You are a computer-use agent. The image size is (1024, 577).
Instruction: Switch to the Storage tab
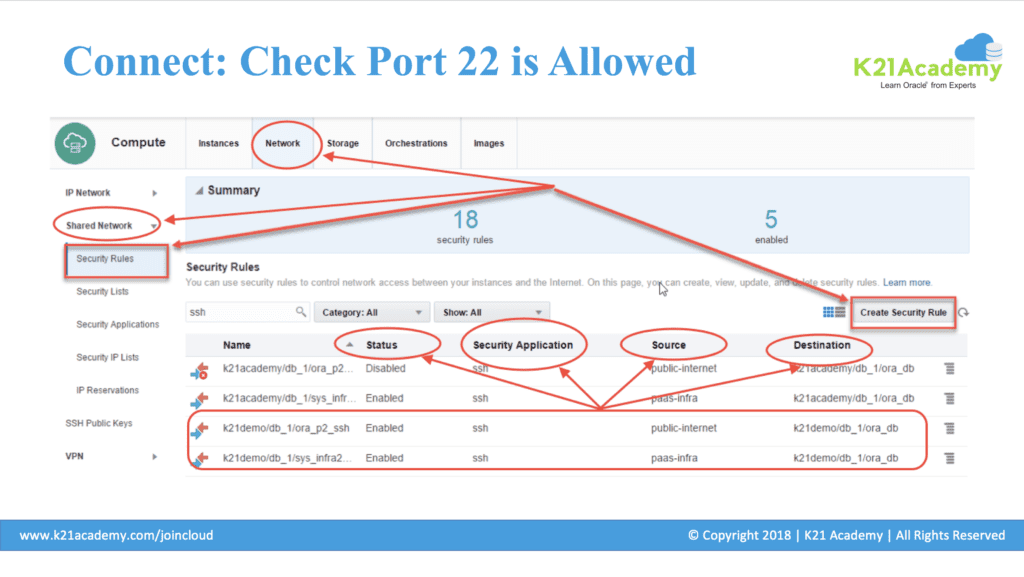point(342,143)
